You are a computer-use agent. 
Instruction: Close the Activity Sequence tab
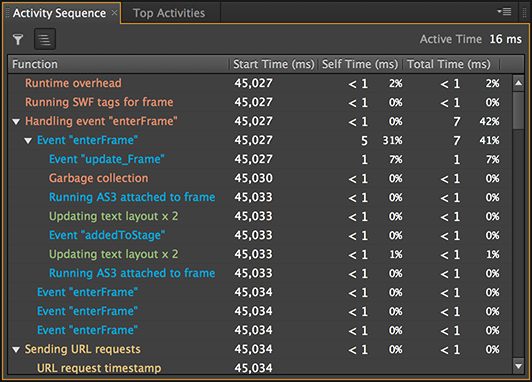pos(114,13)
